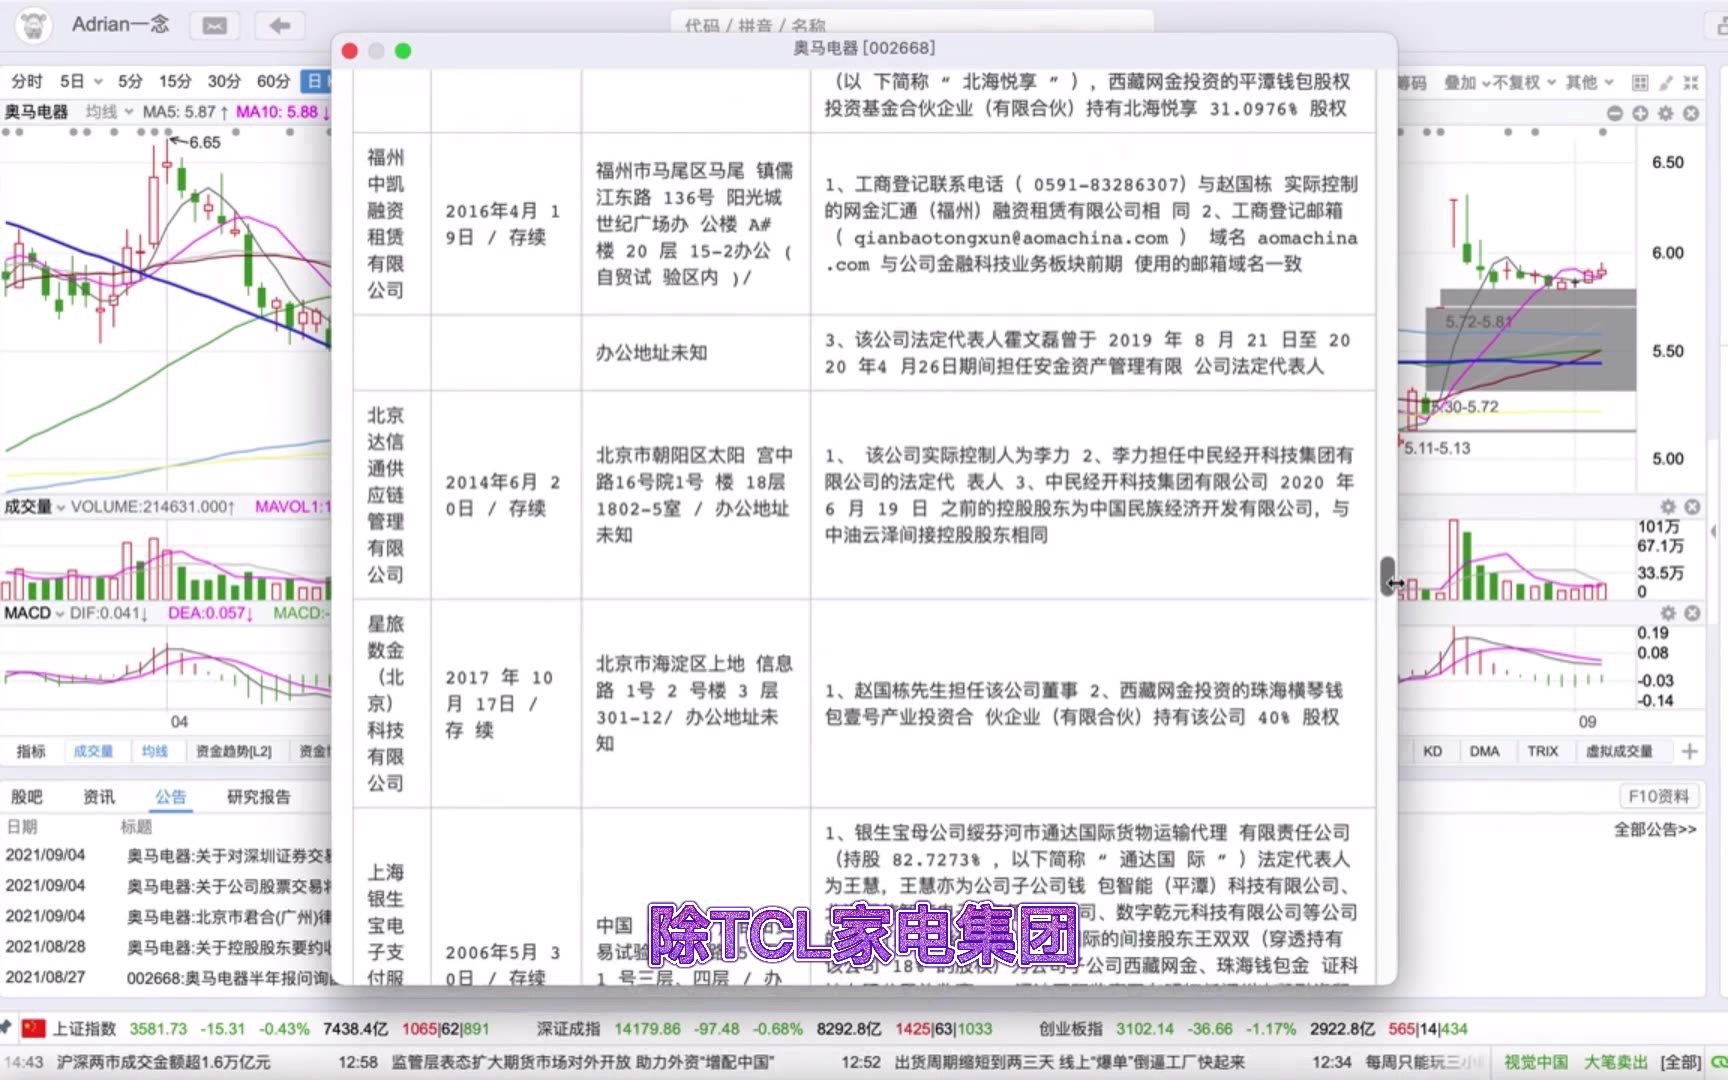Open the F10资料 button

pyautogui.click(x=1659, y=797)
